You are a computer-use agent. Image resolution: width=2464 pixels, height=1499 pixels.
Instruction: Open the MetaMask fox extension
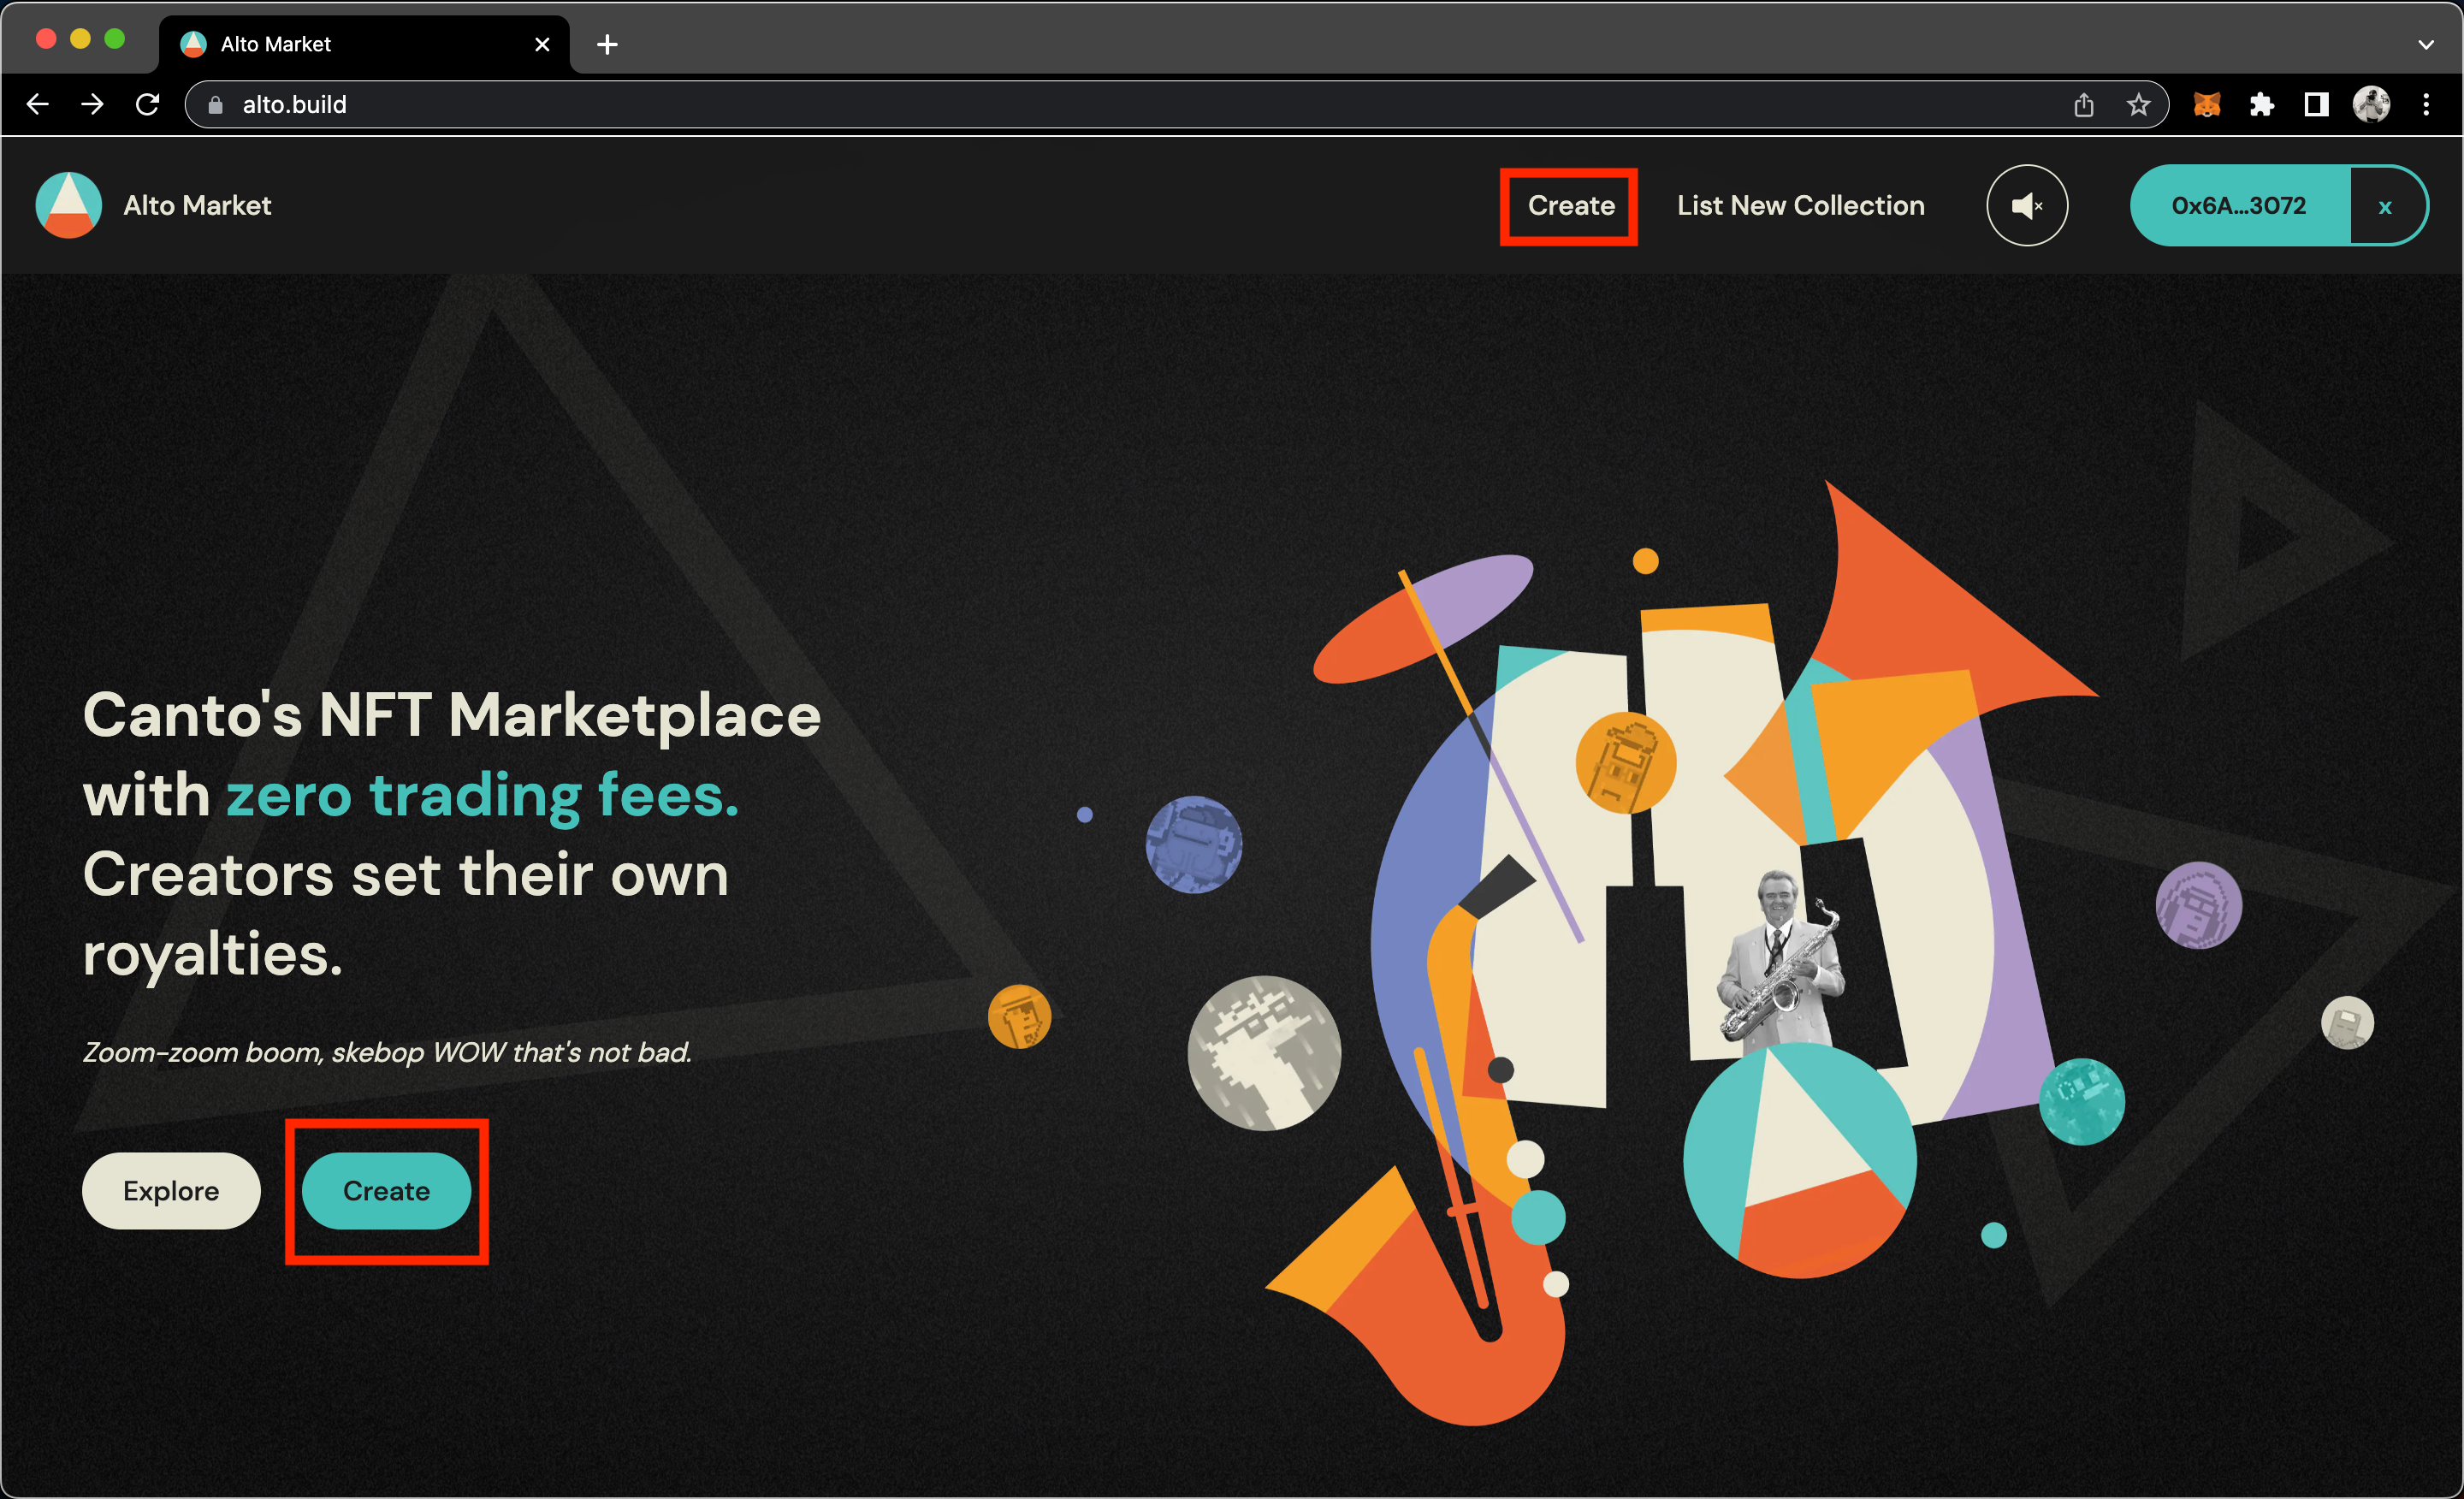coord(2207,104)
